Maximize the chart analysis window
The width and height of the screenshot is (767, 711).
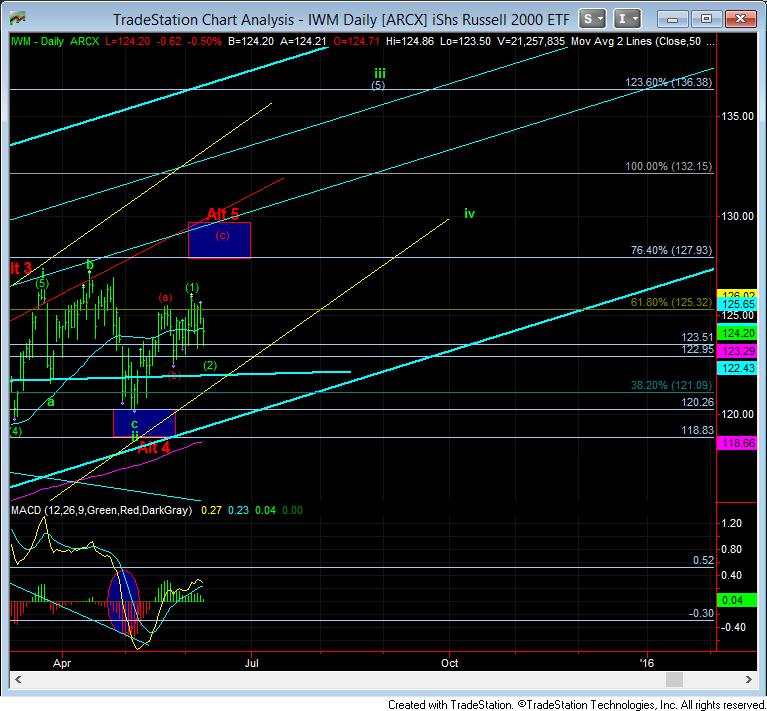pyautogui.click(x=706, y=19)
